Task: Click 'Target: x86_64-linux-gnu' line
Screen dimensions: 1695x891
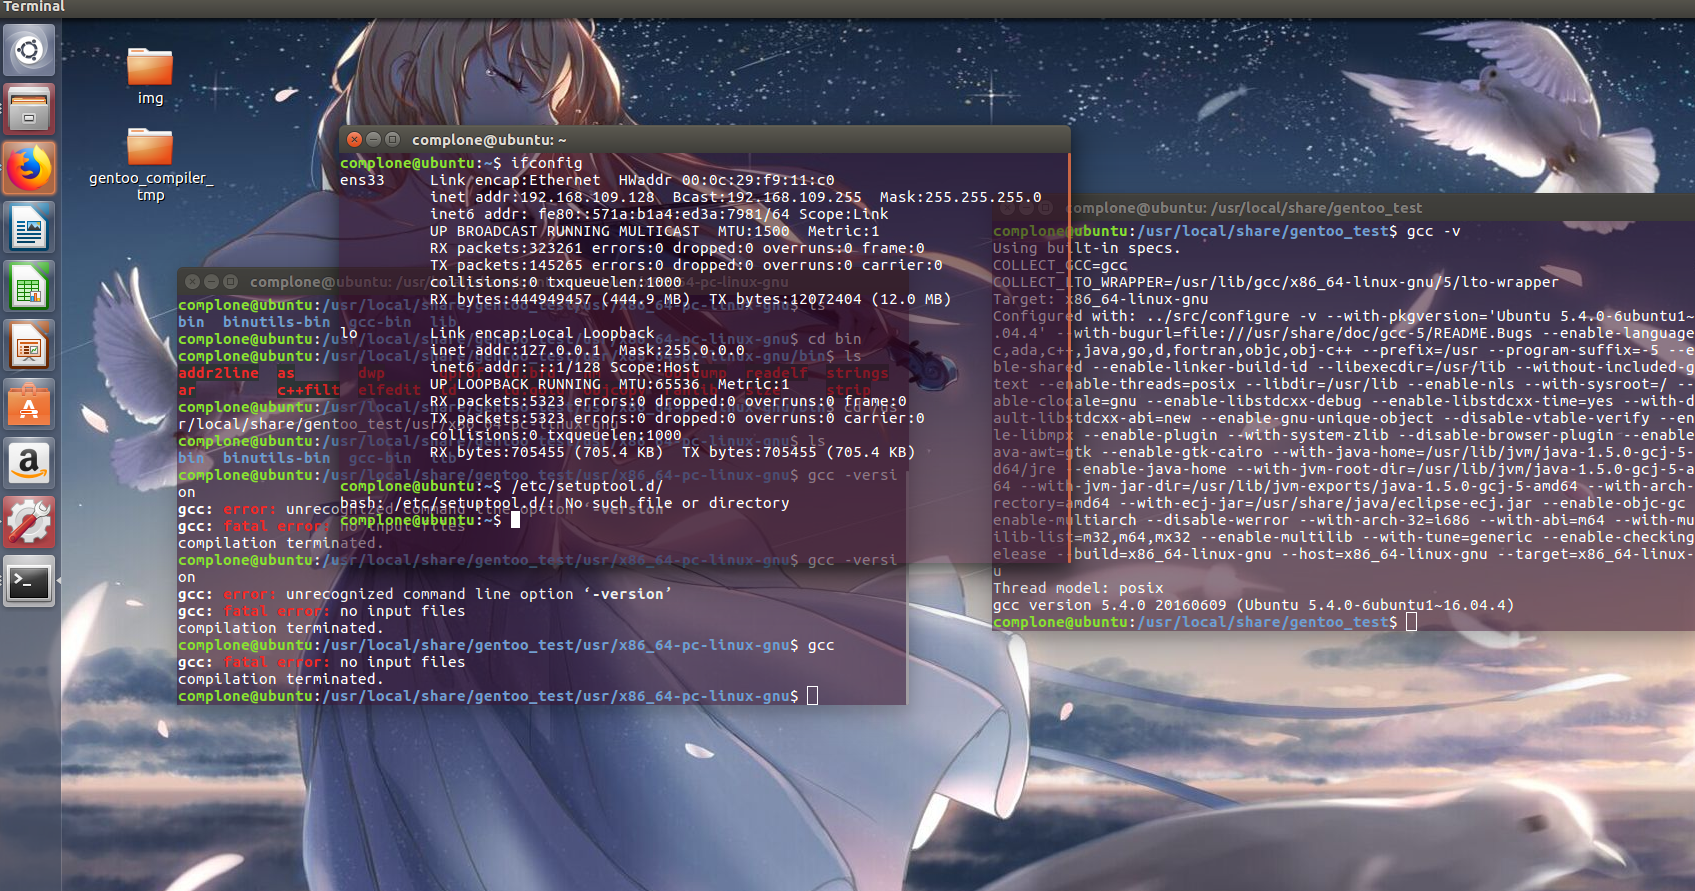Action: tap(1100, 299)
